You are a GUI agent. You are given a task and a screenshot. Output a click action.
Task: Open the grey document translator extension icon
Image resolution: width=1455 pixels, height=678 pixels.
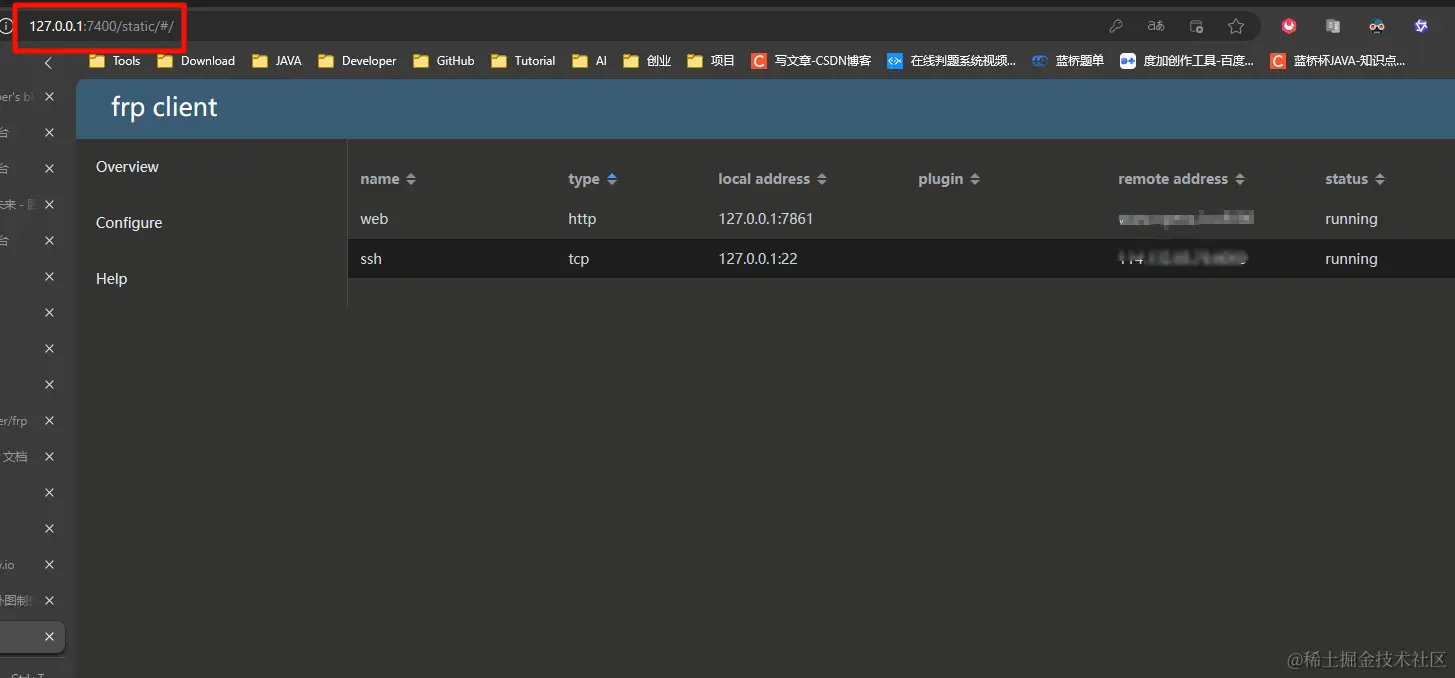[1333, 27]
